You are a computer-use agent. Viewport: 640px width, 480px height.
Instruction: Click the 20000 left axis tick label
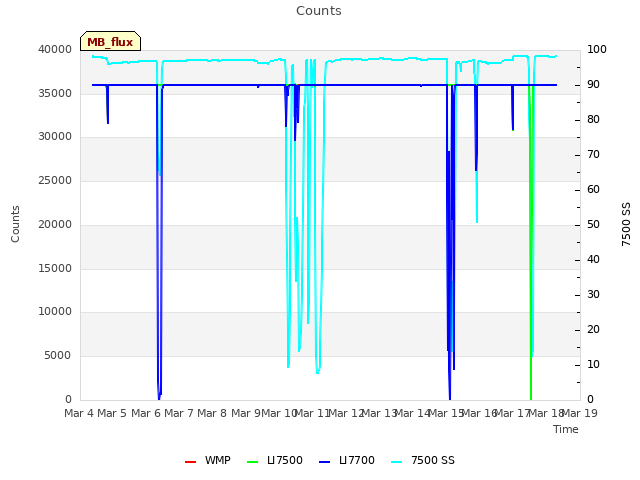pyautogui.click(x=55, y=224)
